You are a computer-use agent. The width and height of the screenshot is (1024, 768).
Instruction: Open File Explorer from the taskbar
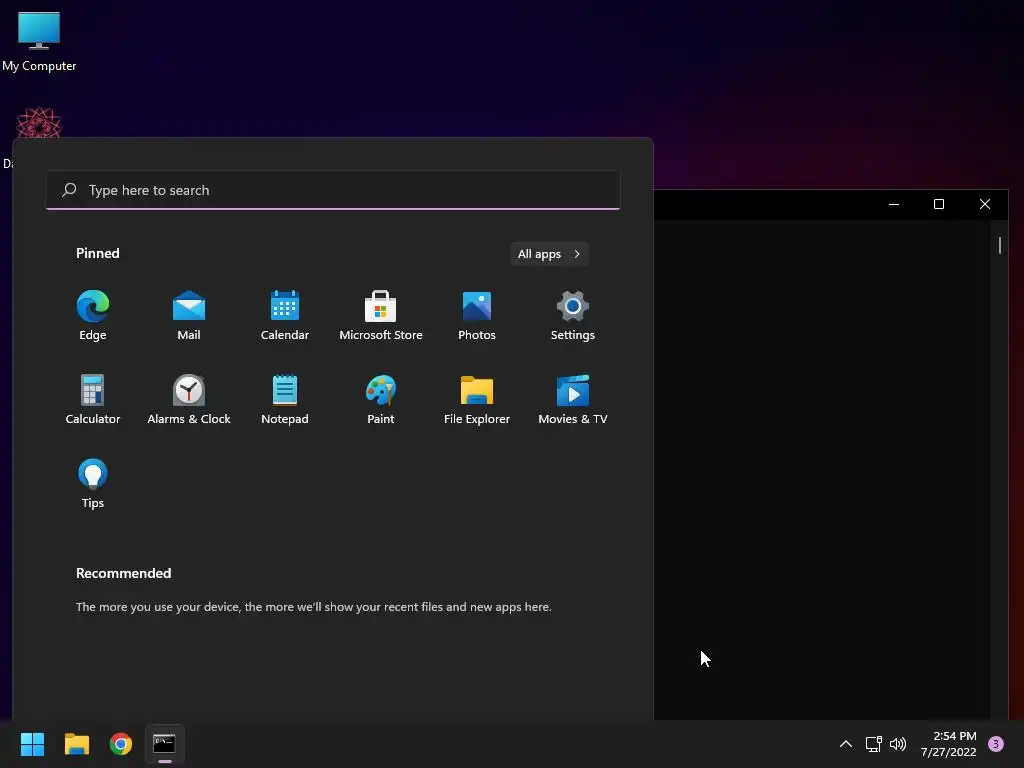(x=76, y=744)
